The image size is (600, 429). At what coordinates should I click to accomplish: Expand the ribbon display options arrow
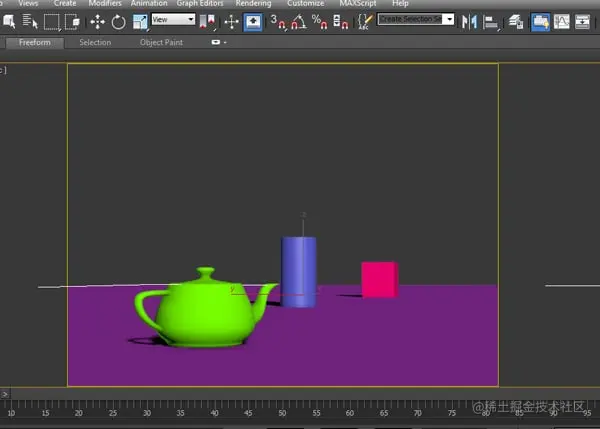click(225, 42)
